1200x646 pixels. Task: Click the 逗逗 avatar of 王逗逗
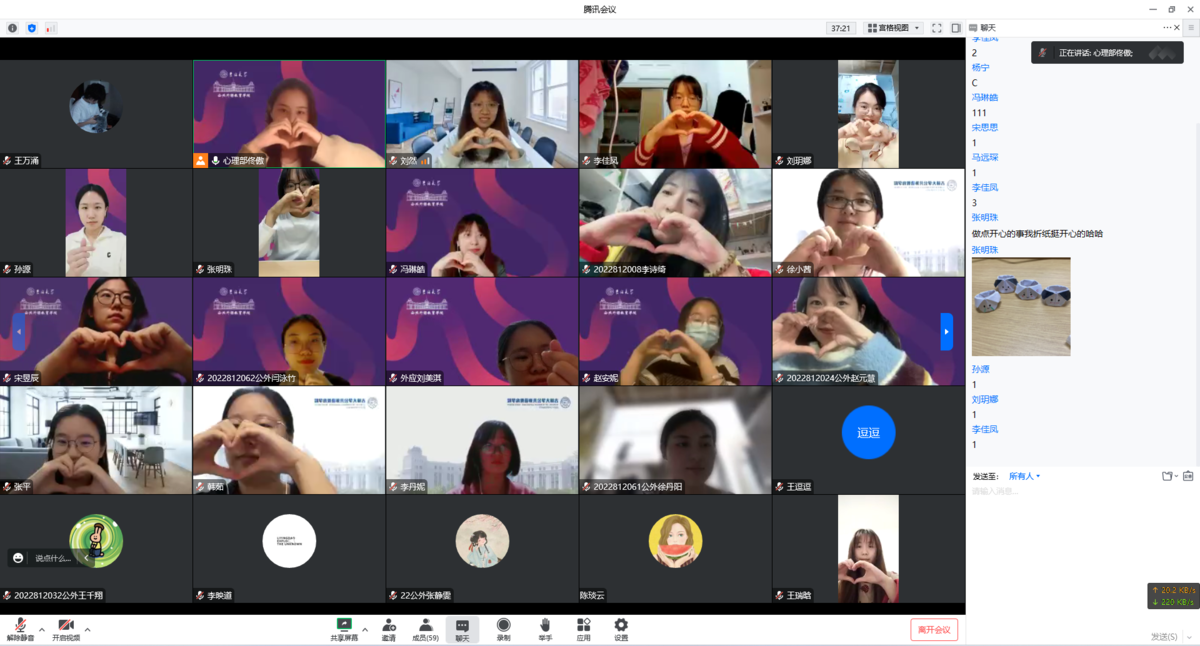868,433
